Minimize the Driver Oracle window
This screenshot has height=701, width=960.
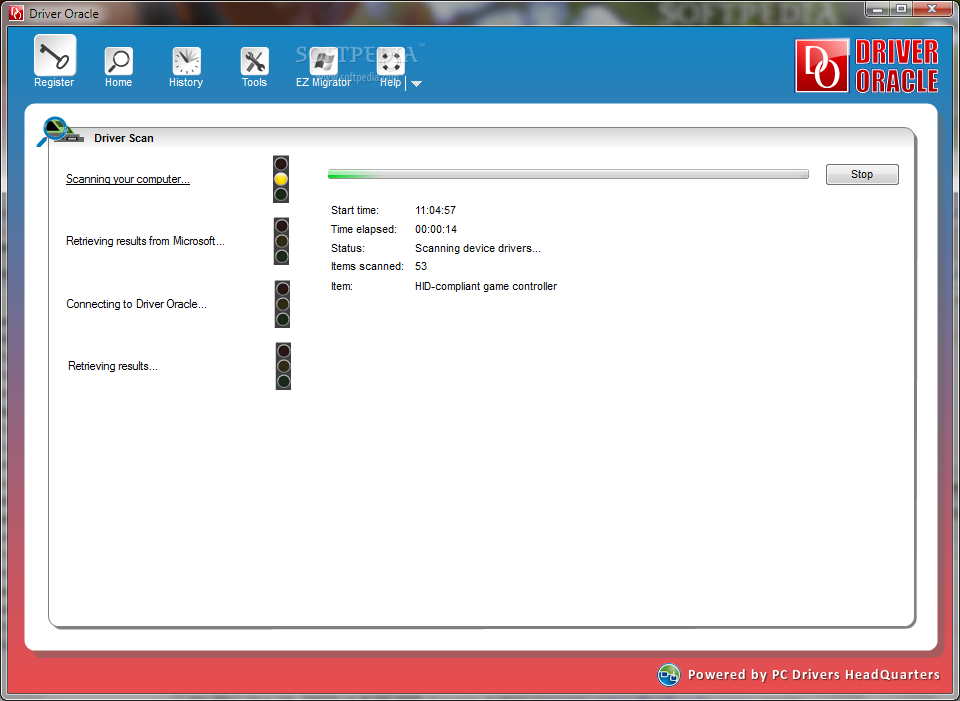(x=878, y=9)
